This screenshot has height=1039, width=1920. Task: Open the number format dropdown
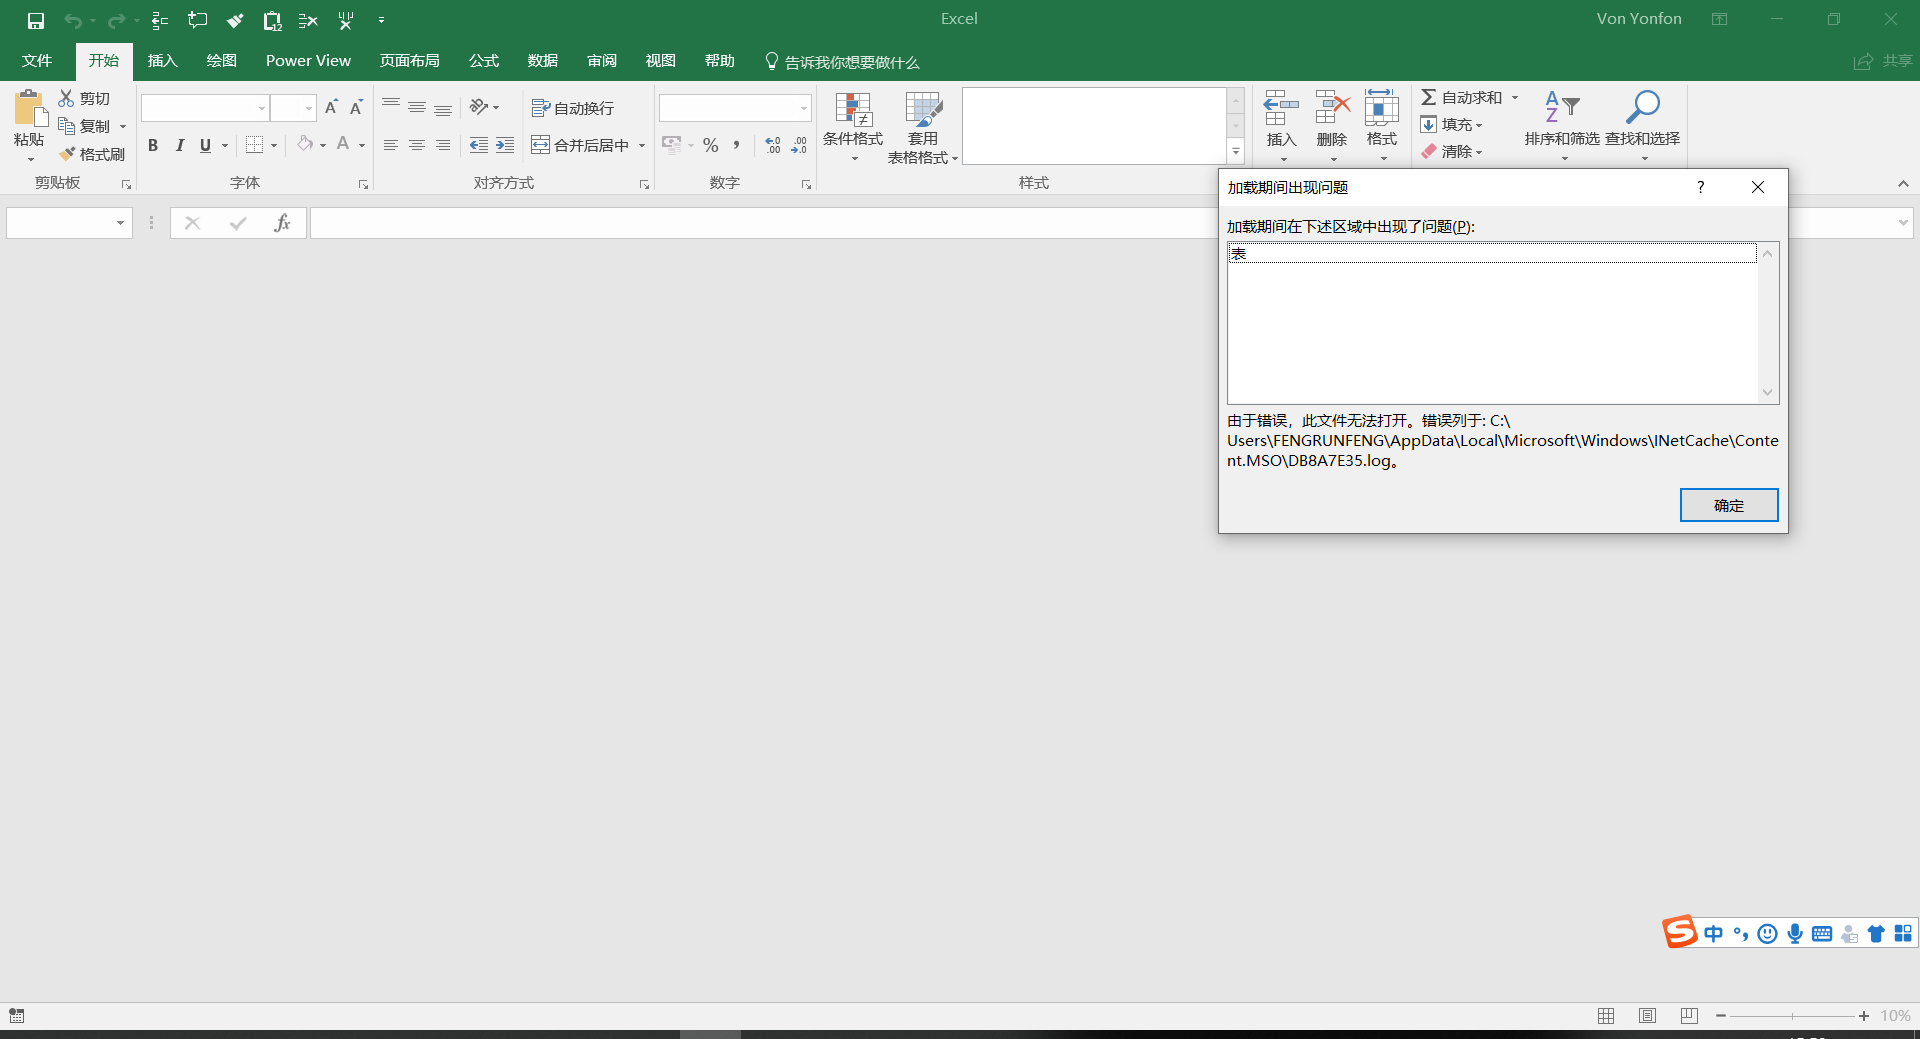803,108
